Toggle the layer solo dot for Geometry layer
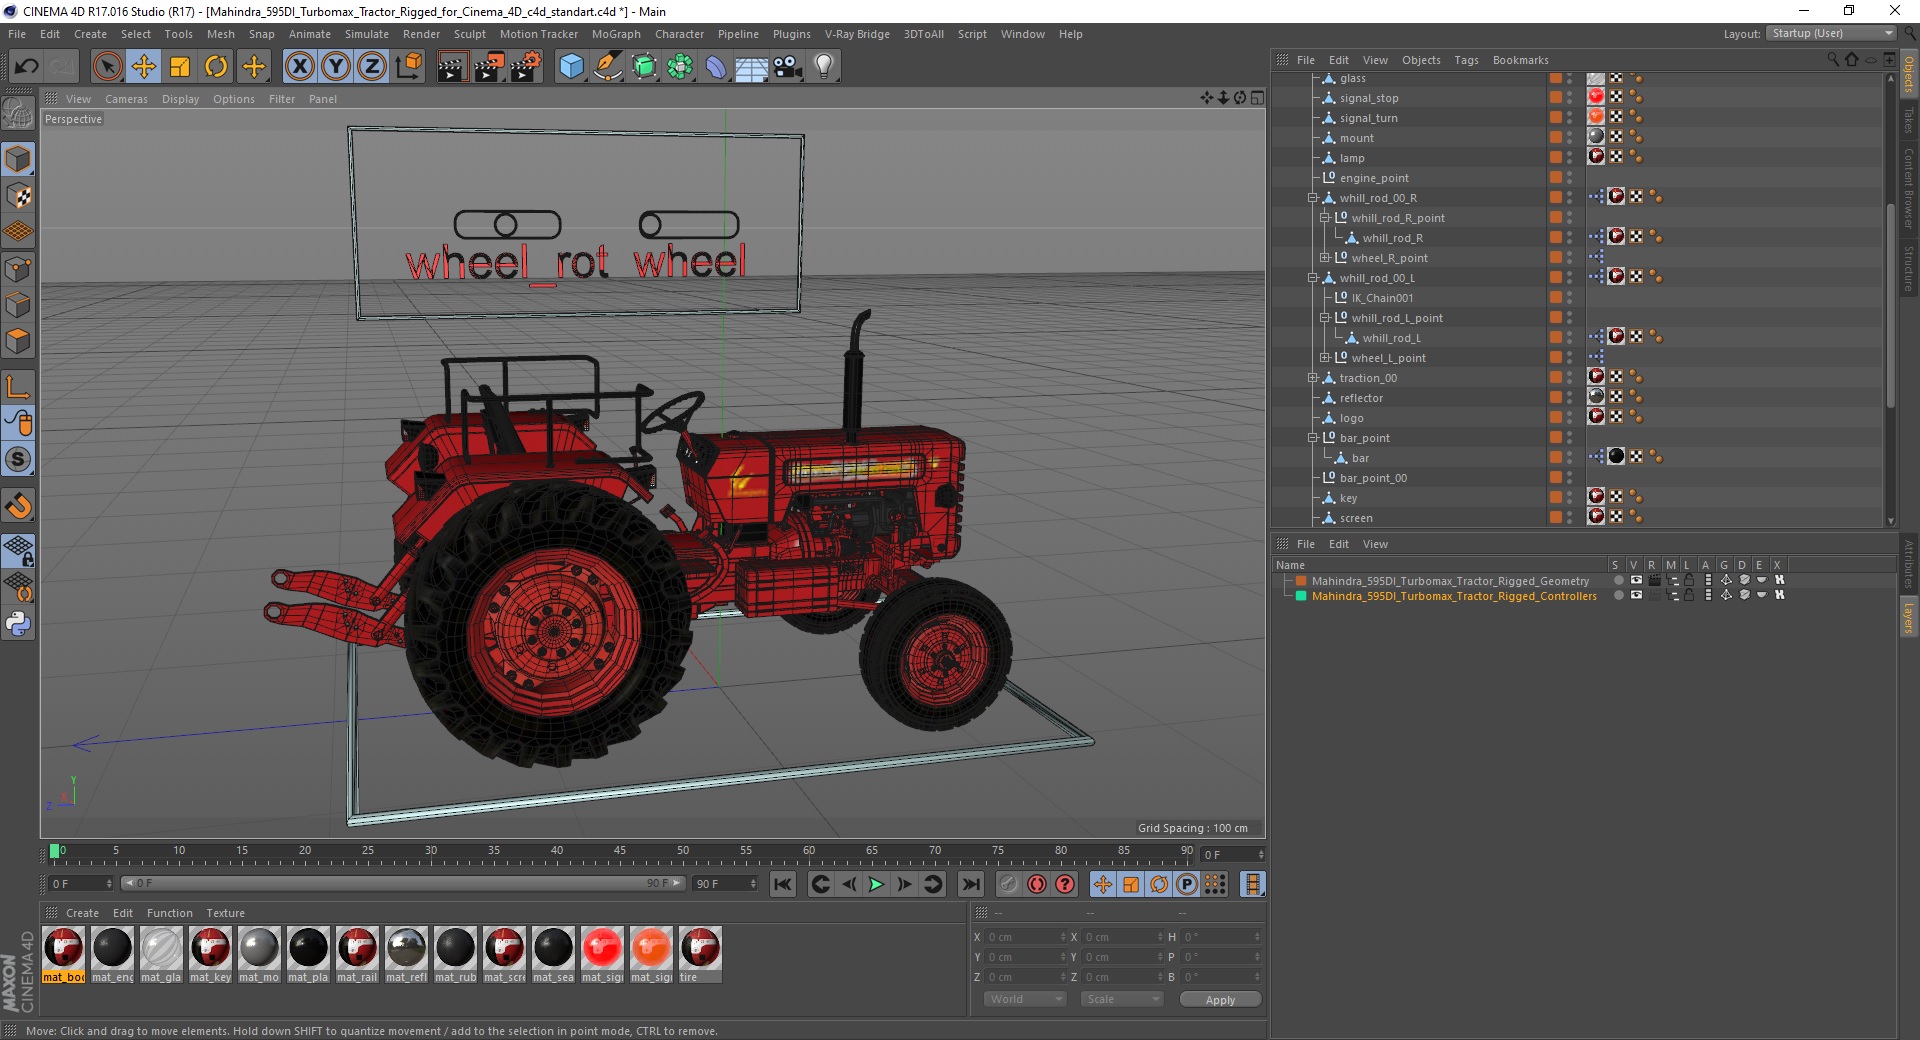 tap(1618, 580)
